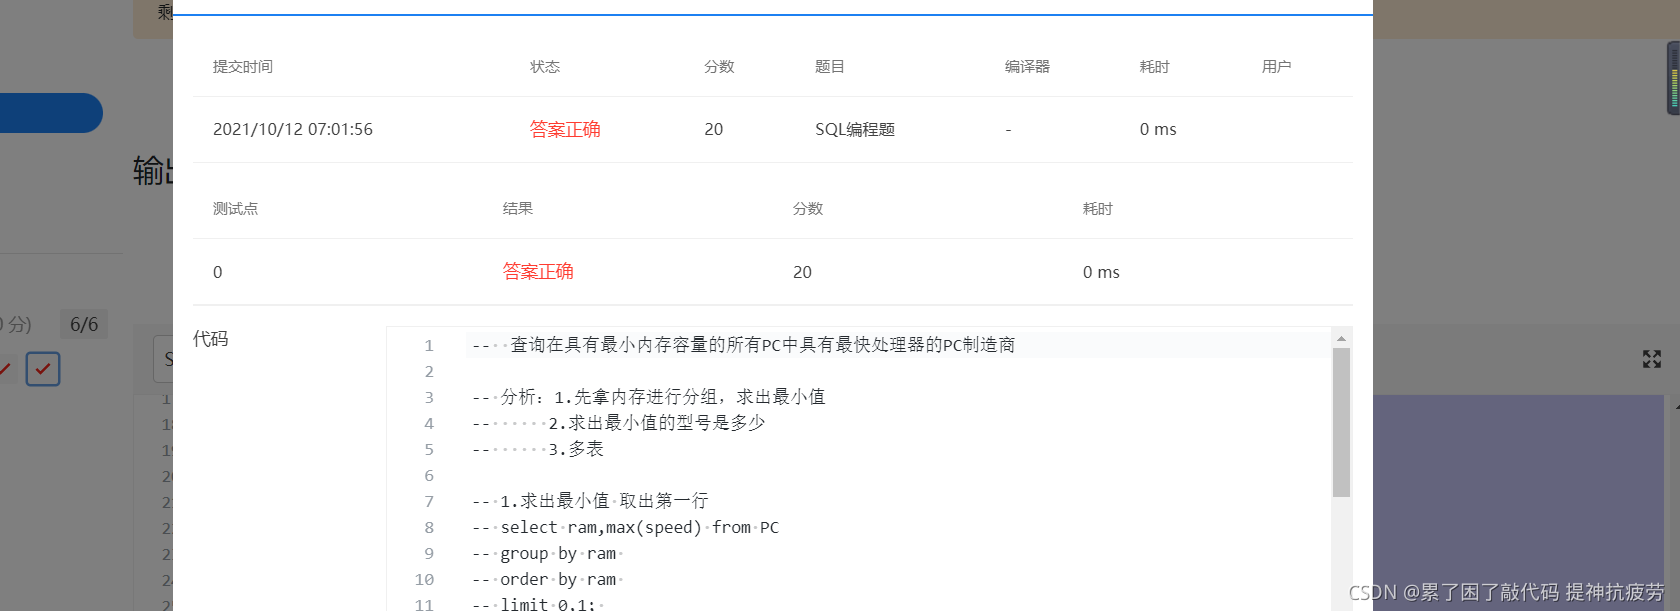
Task: Click the test point 0 cell
Action: pyautogui.click(x=217, y=272)
